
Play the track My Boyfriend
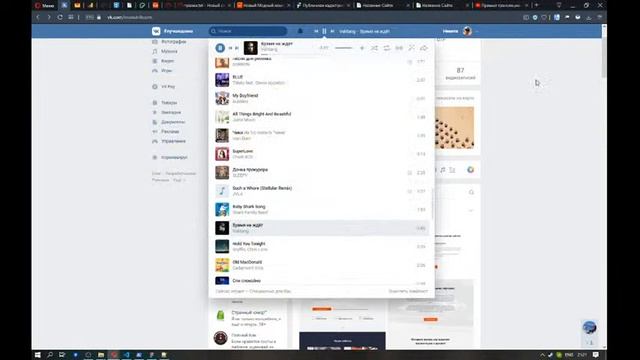click(x=321, y=98)
